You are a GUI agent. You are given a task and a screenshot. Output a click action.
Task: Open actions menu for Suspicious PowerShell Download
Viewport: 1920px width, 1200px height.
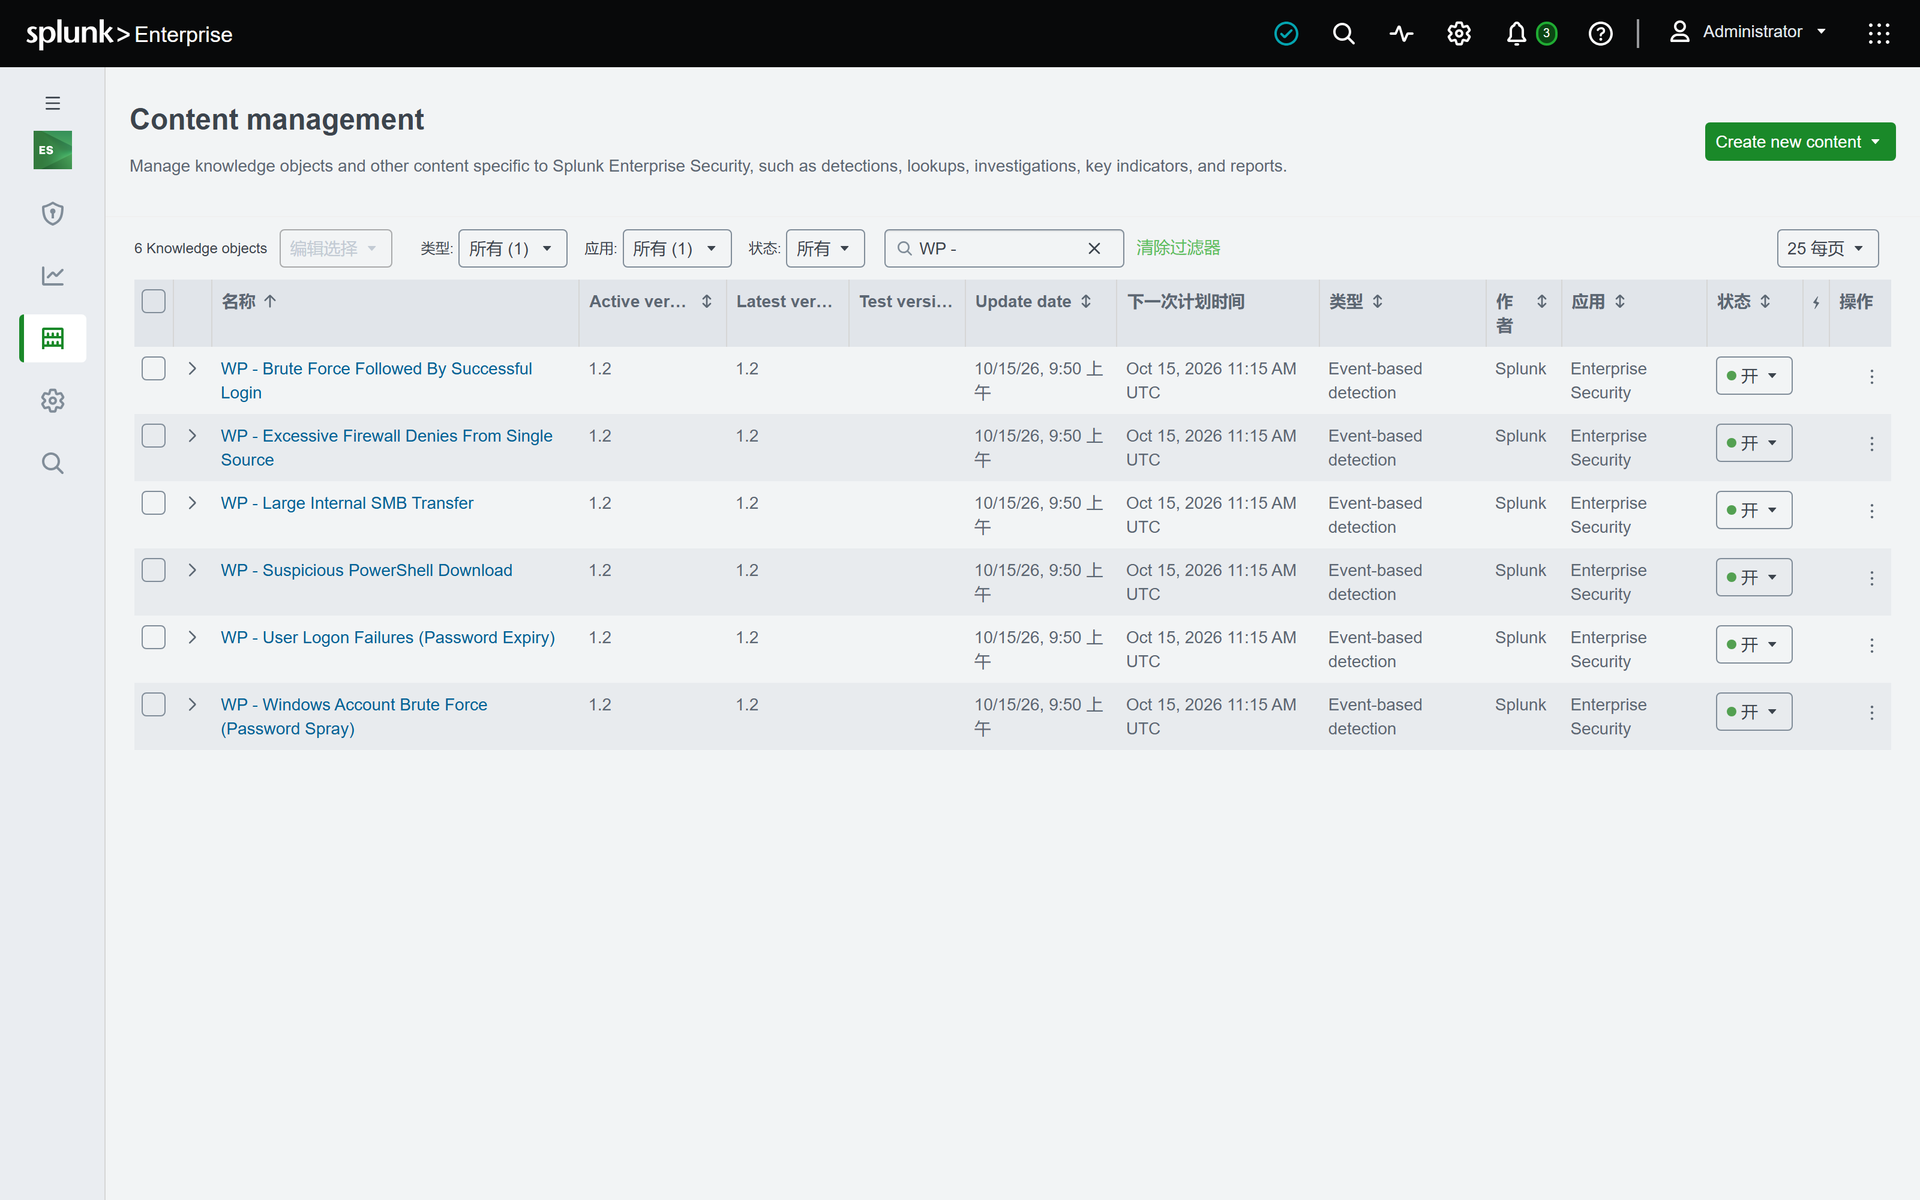[1872, 578]
